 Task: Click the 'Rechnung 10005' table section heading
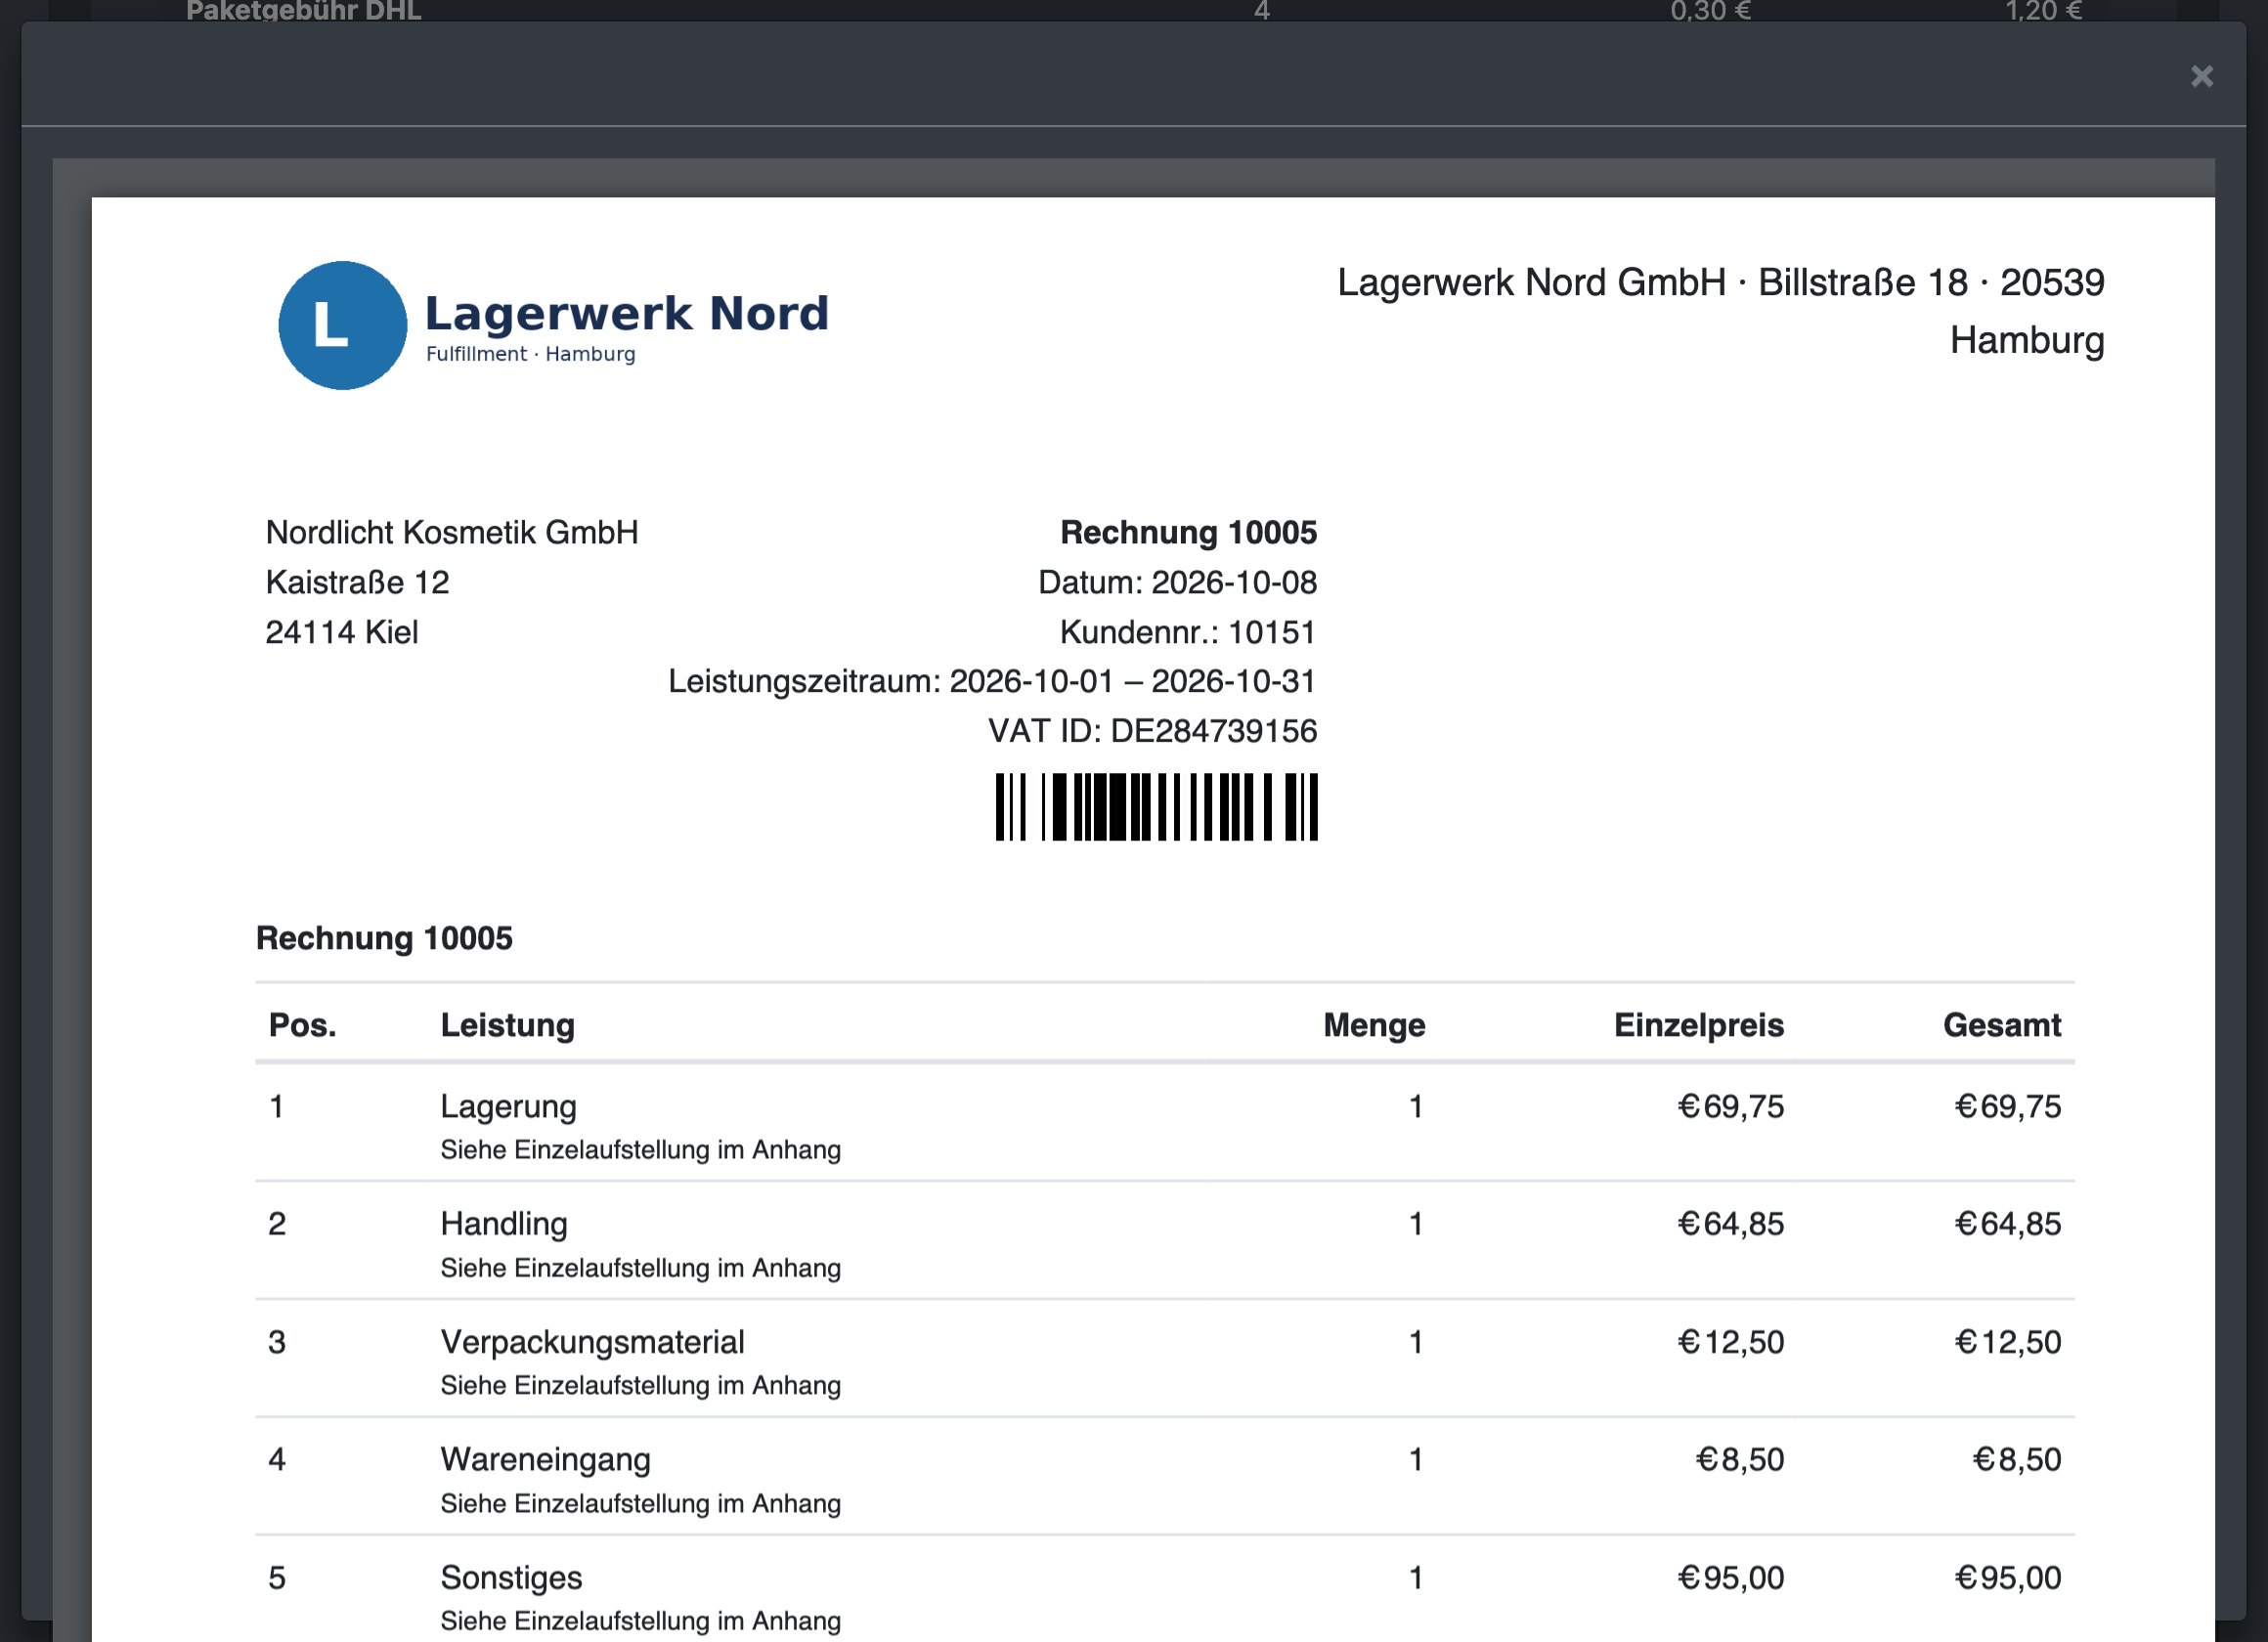384,938
